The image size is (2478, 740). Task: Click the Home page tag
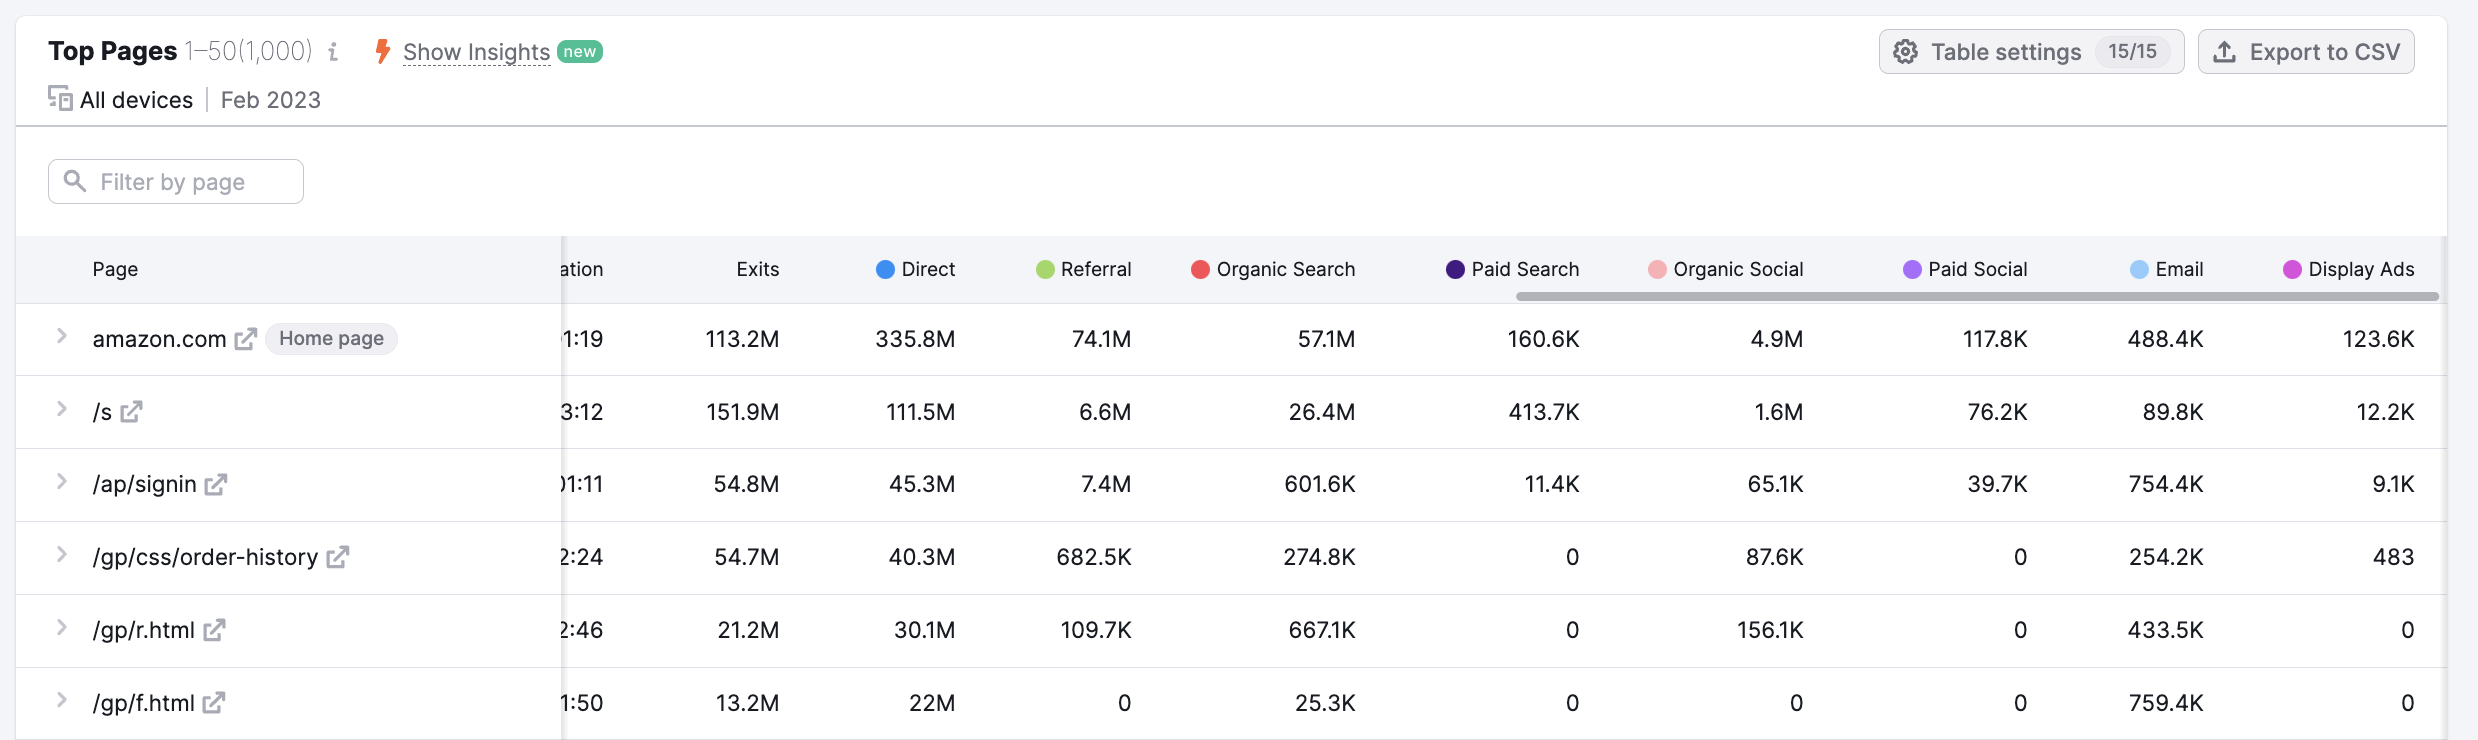[x=331, y=339]
